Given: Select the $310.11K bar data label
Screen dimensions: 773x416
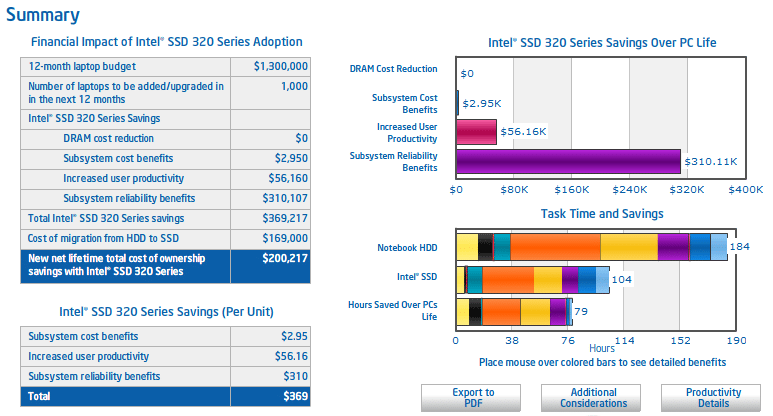Looking at the screenshot, I should click(710, 162).
